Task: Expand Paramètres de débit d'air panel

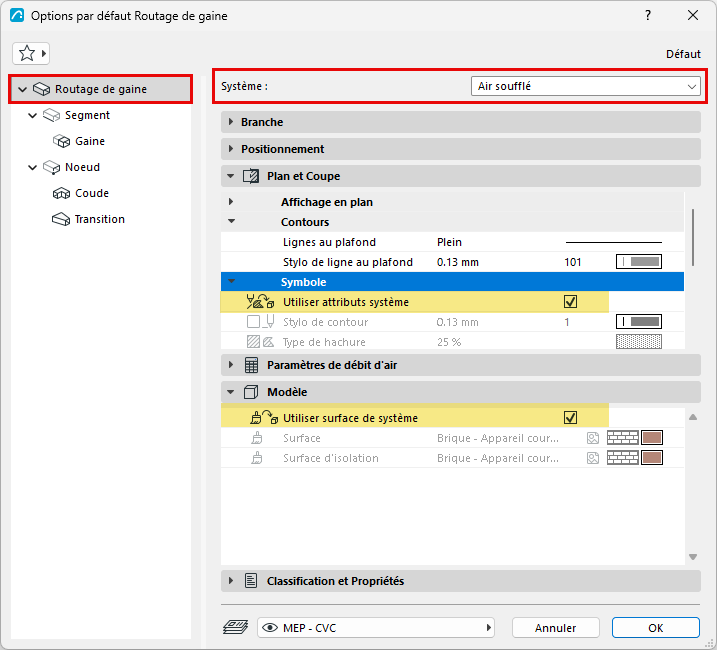Action: tap(231, 365)
